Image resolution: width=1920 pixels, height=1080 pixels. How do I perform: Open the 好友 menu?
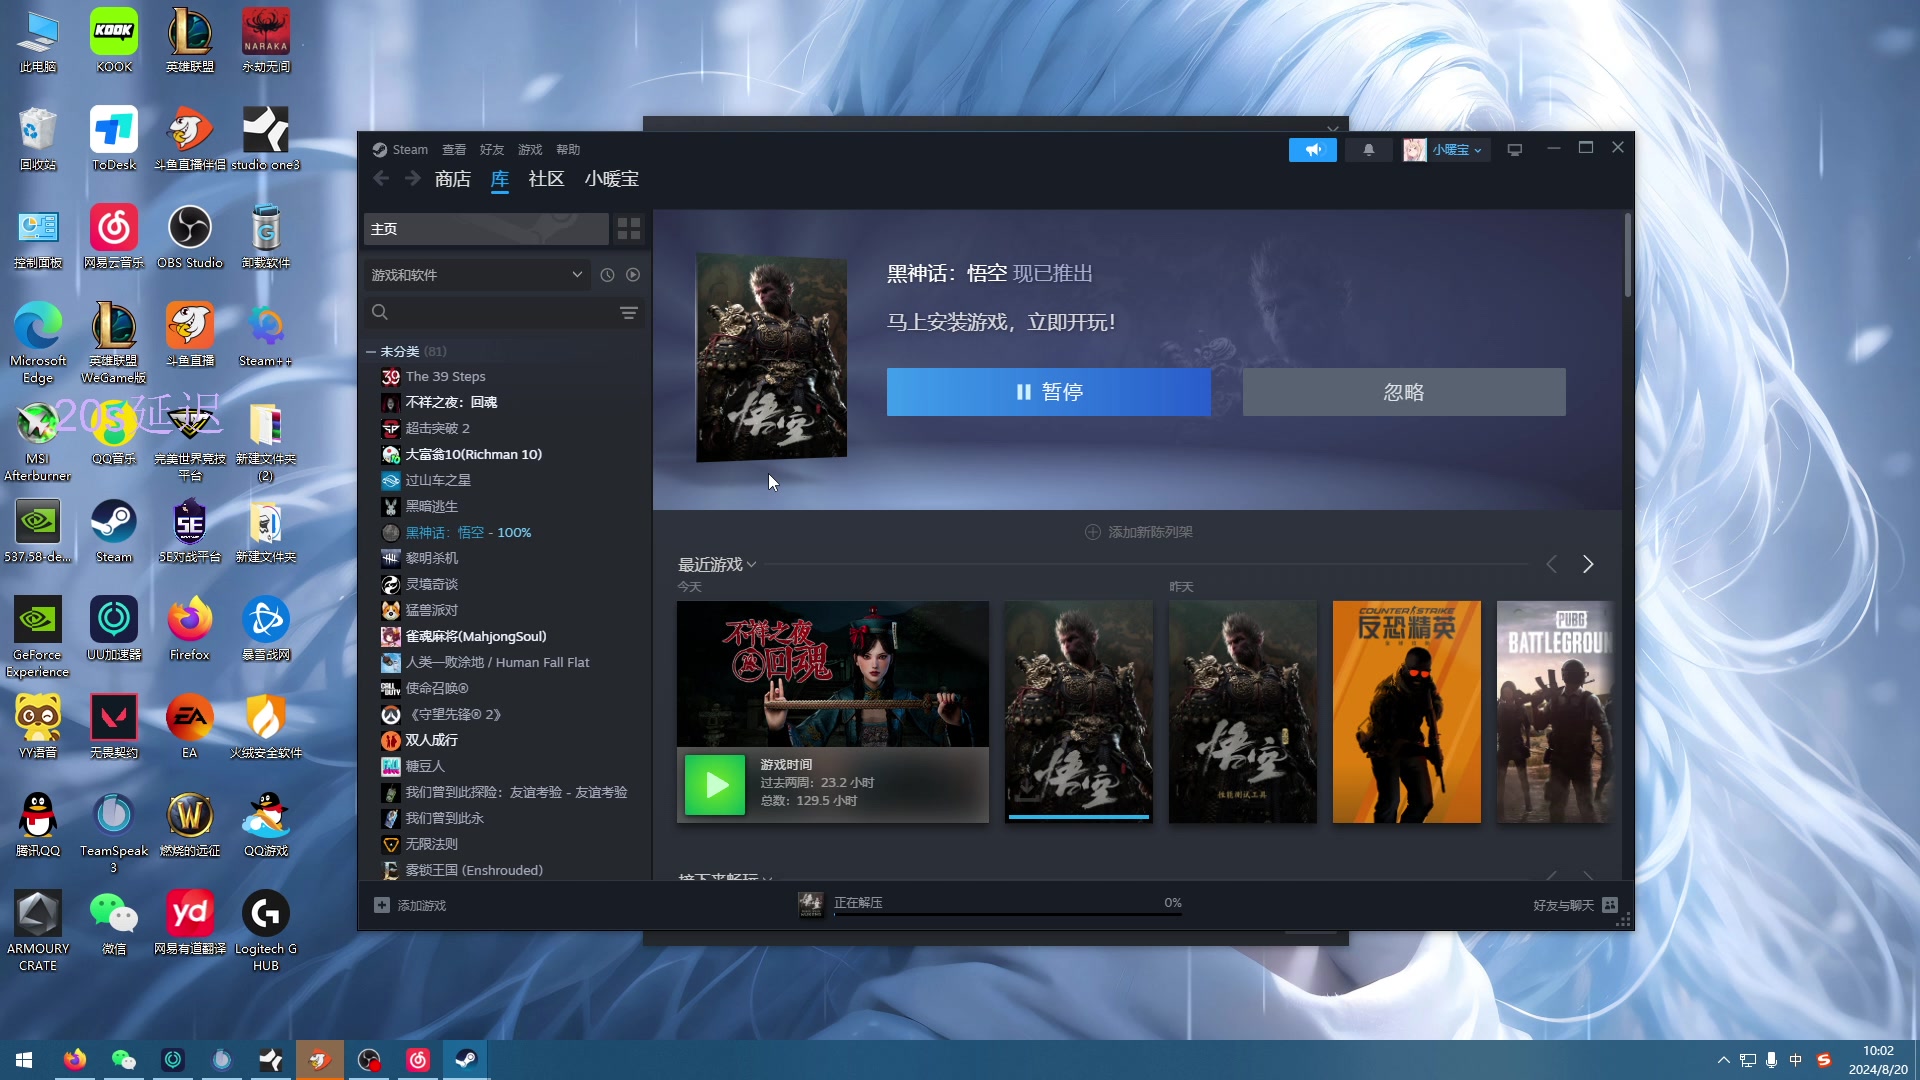pyautogui.click(x=492, y=150)
